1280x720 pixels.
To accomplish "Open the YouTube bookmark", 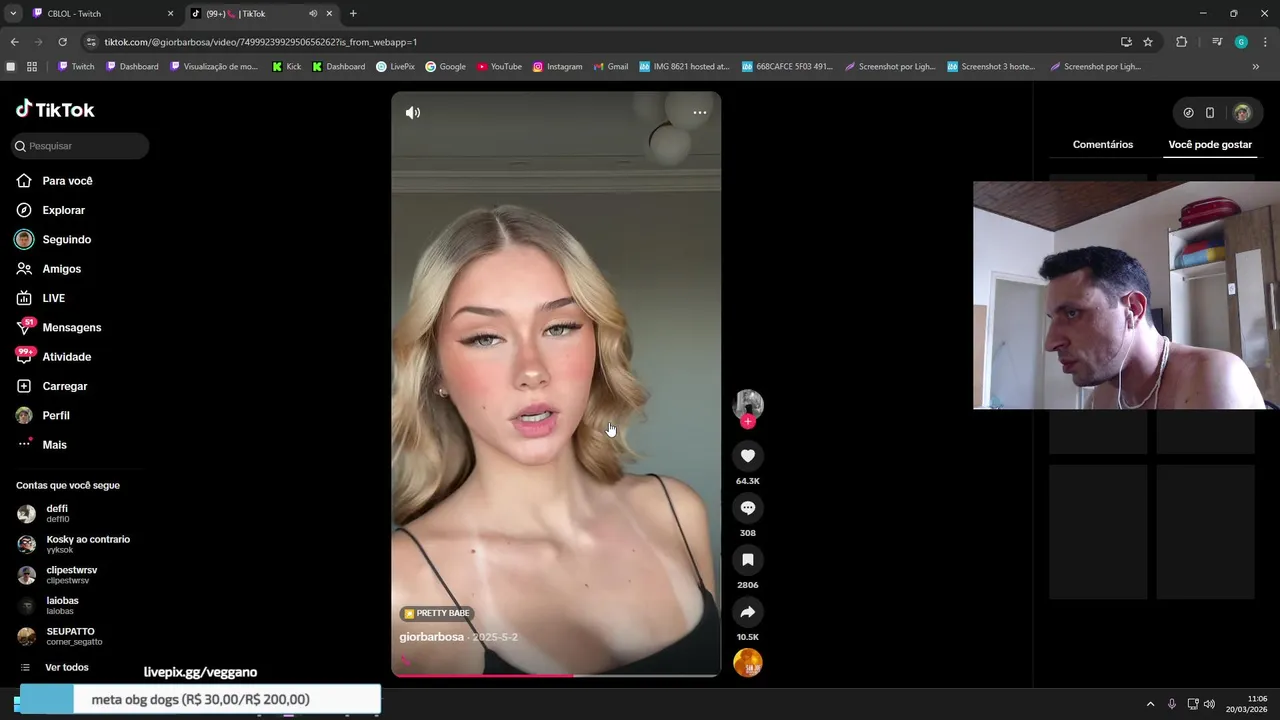I will tap(499, 67).
